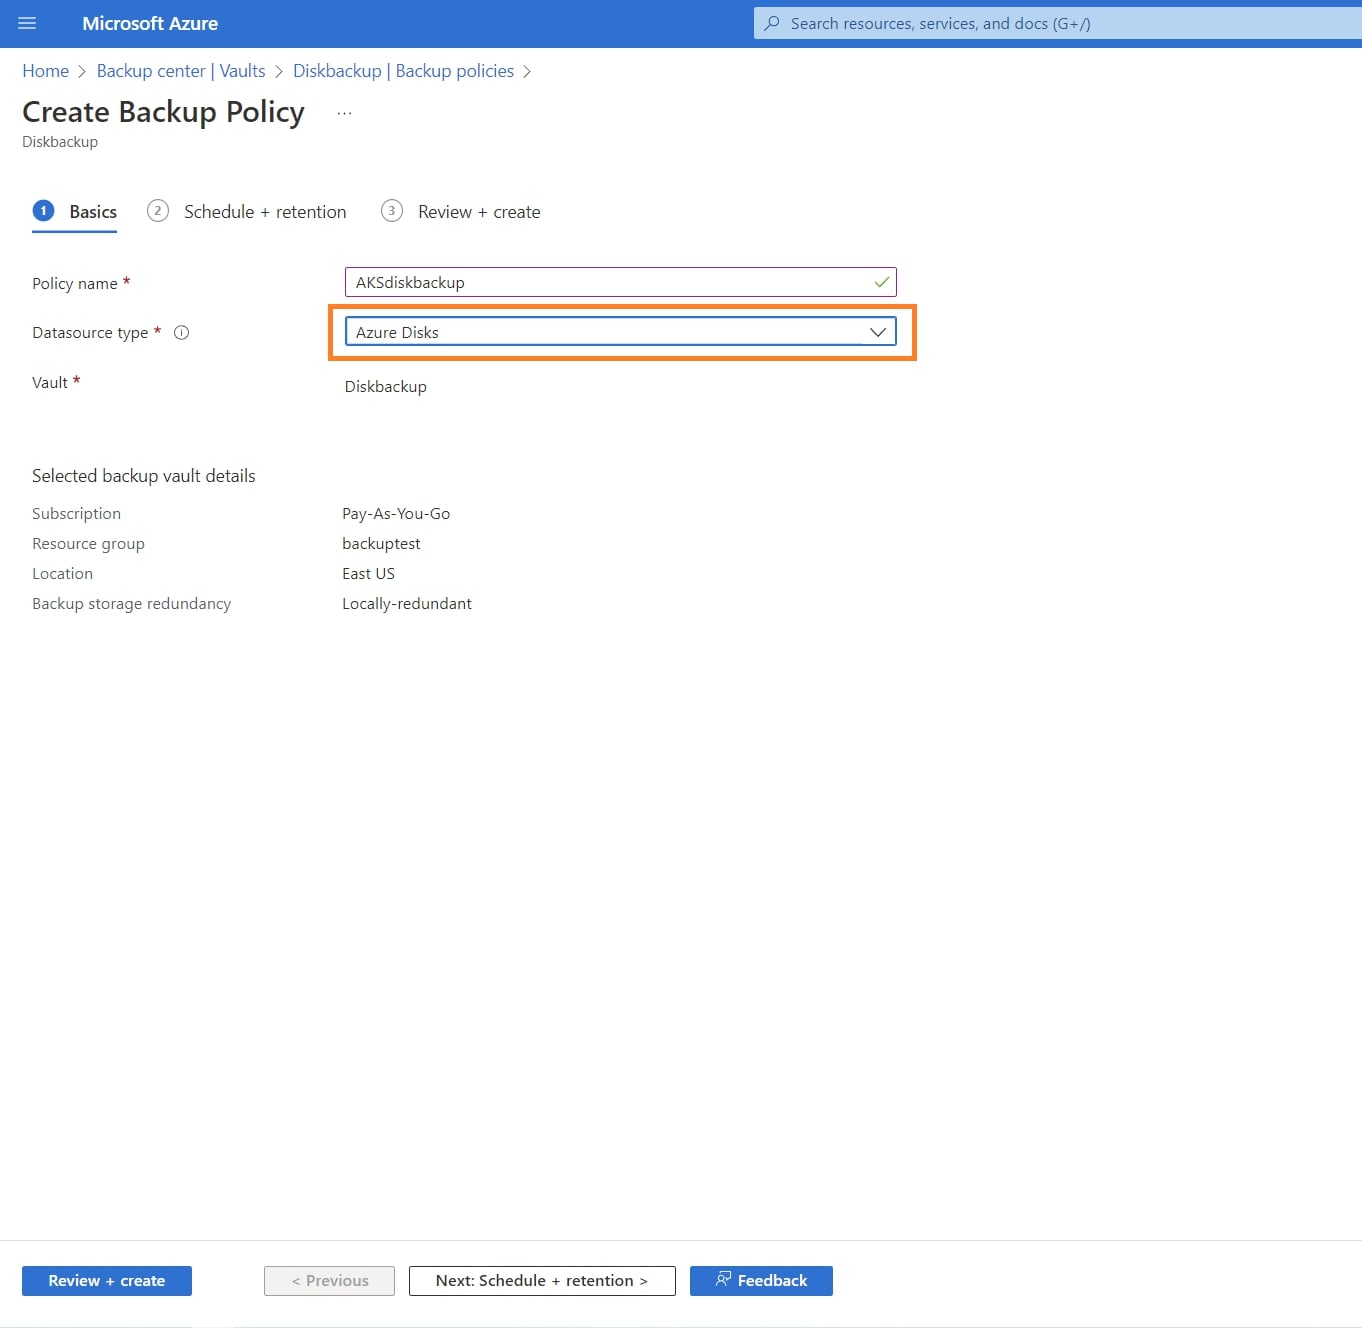Expand the Datasource type Azure Disks dropdown

coord(620,332)
